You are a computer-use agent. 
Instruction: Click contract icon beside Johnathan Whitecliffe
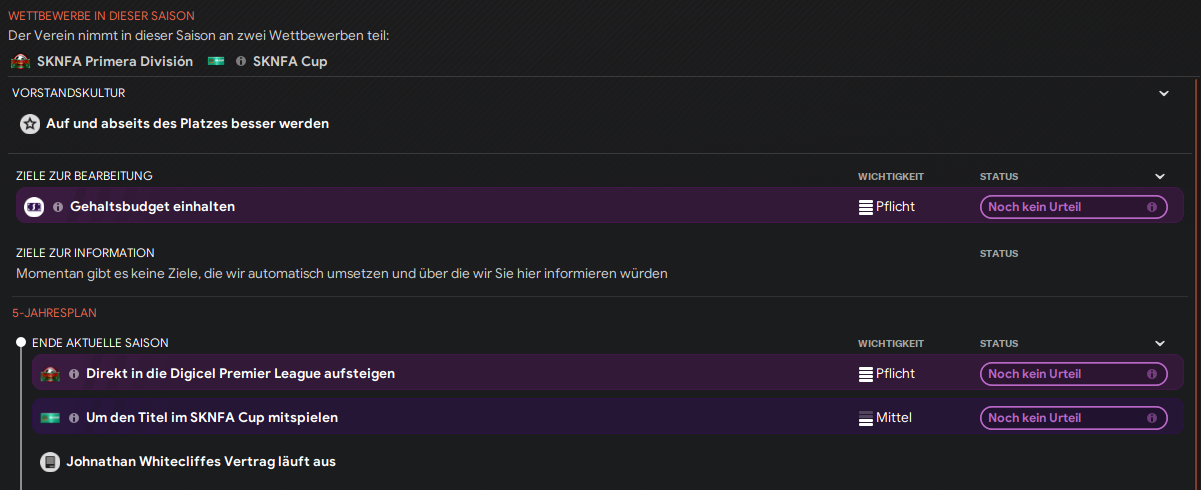point(50,462)
